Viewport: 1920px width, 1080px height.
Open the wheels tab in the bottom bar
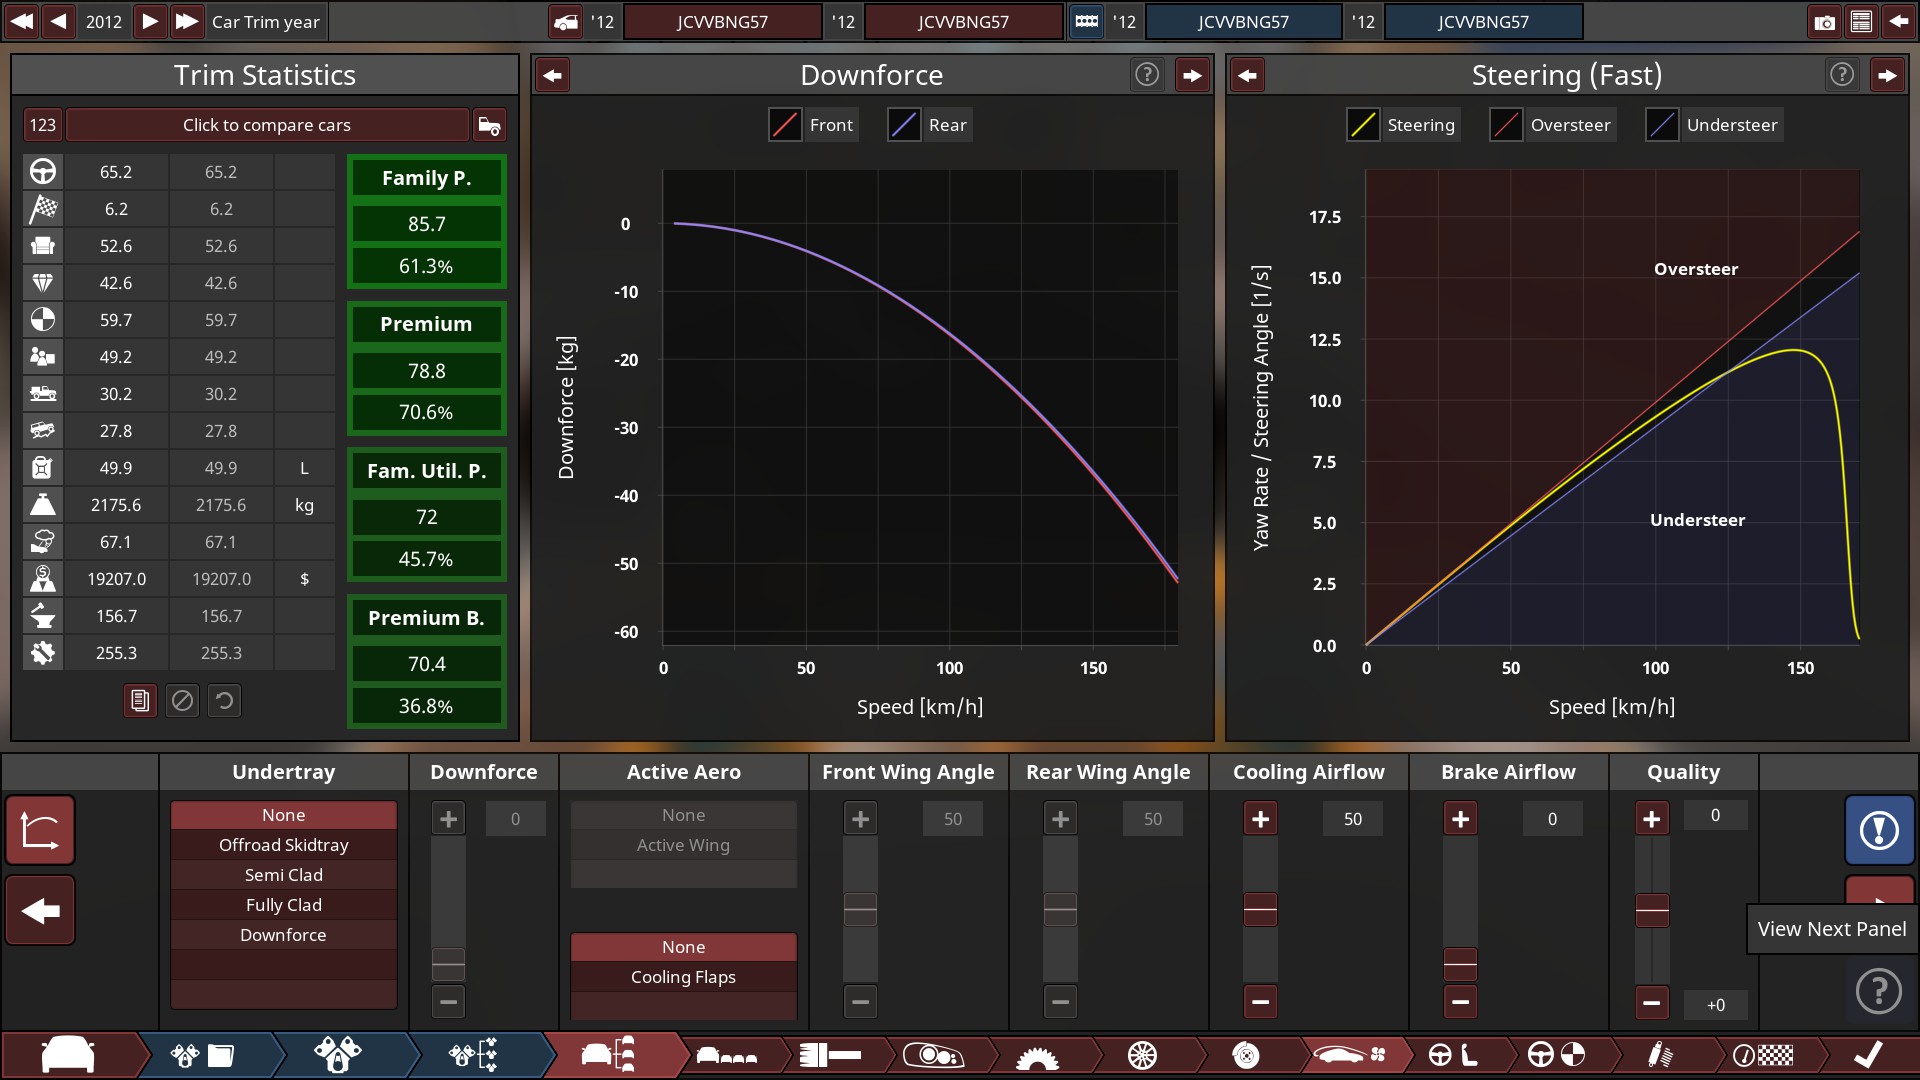tap(1142, 1055)
